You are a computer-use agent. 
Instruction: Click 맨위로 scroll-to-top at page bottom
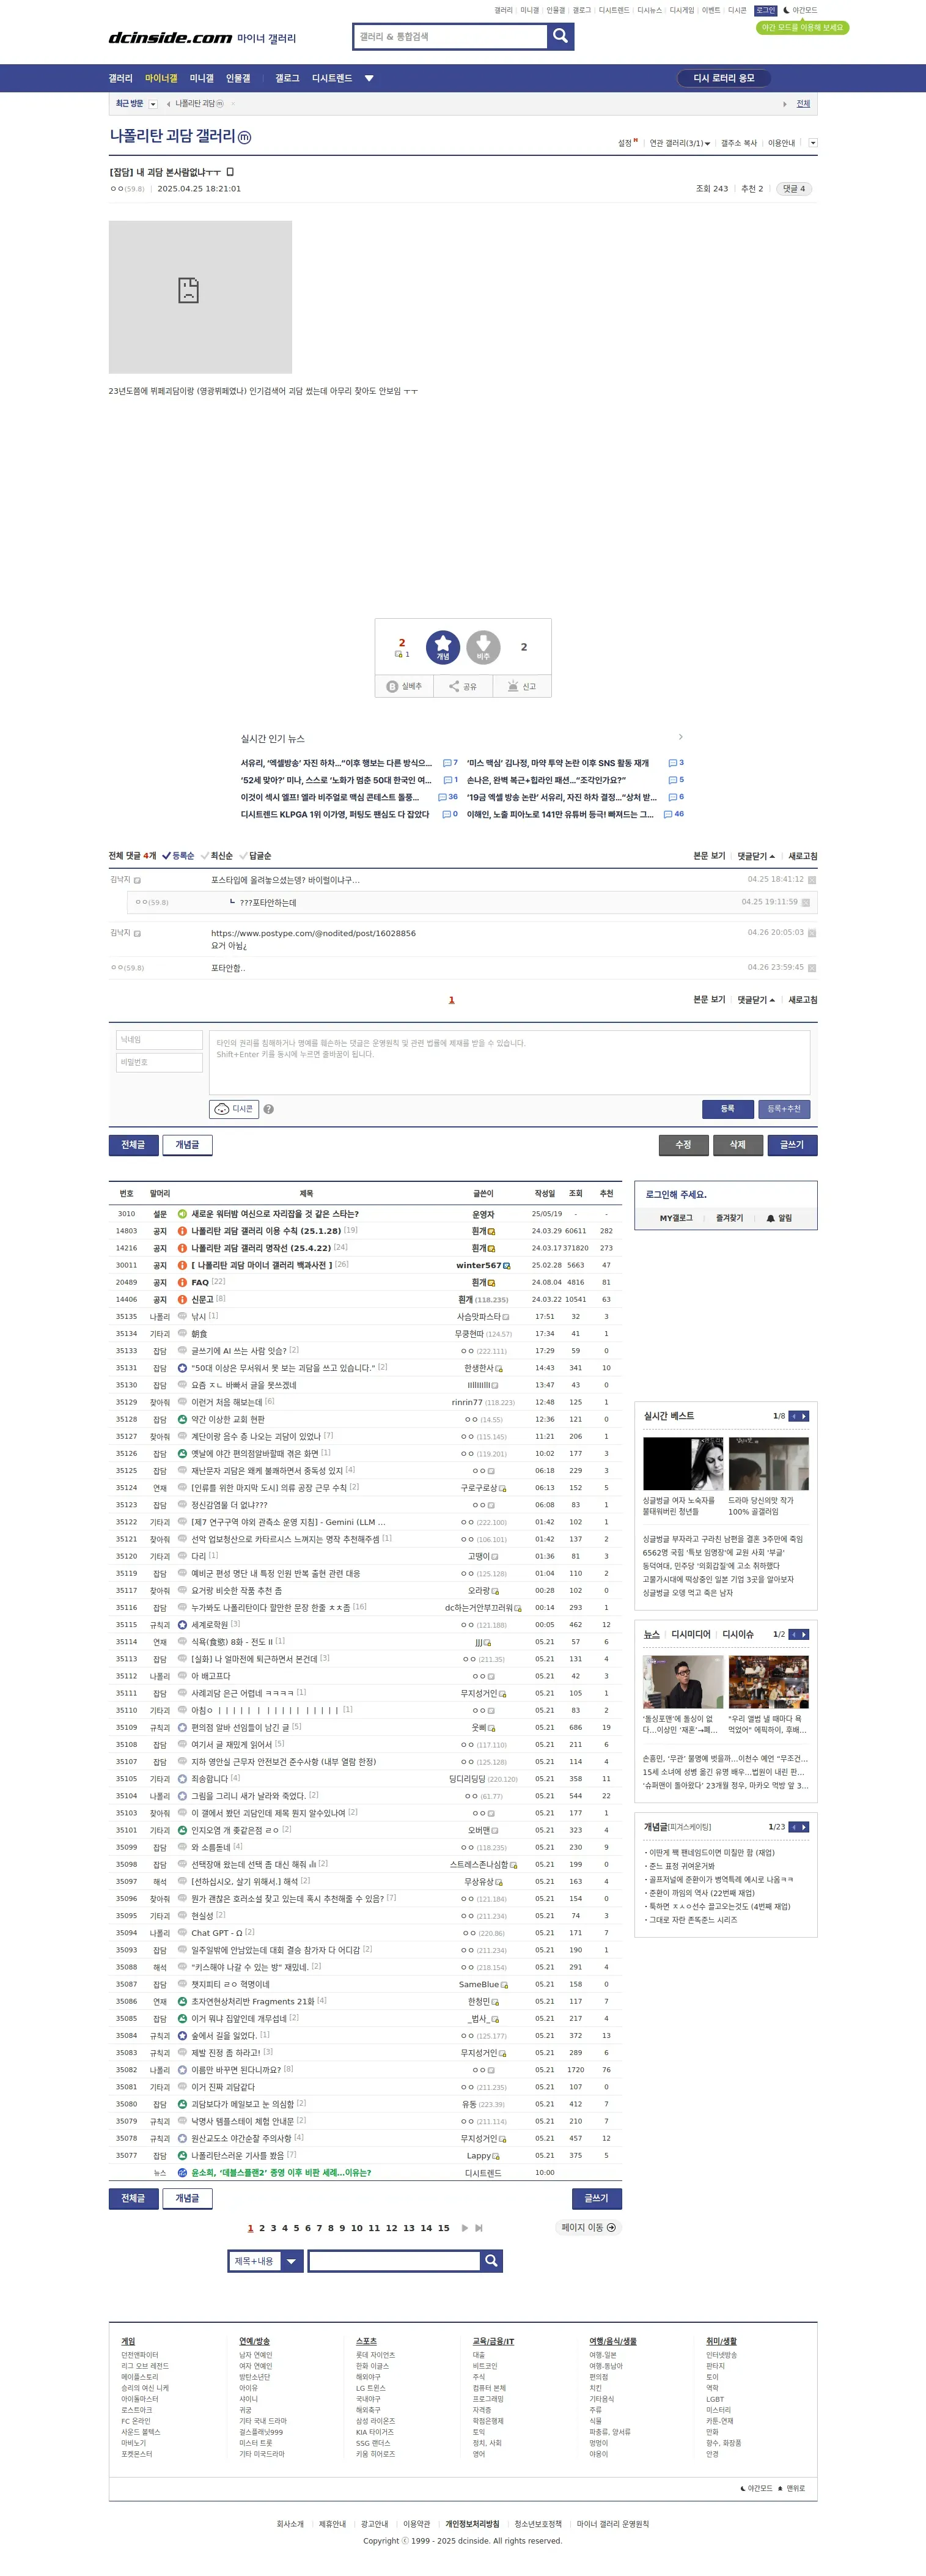(x=792, y=2488)
